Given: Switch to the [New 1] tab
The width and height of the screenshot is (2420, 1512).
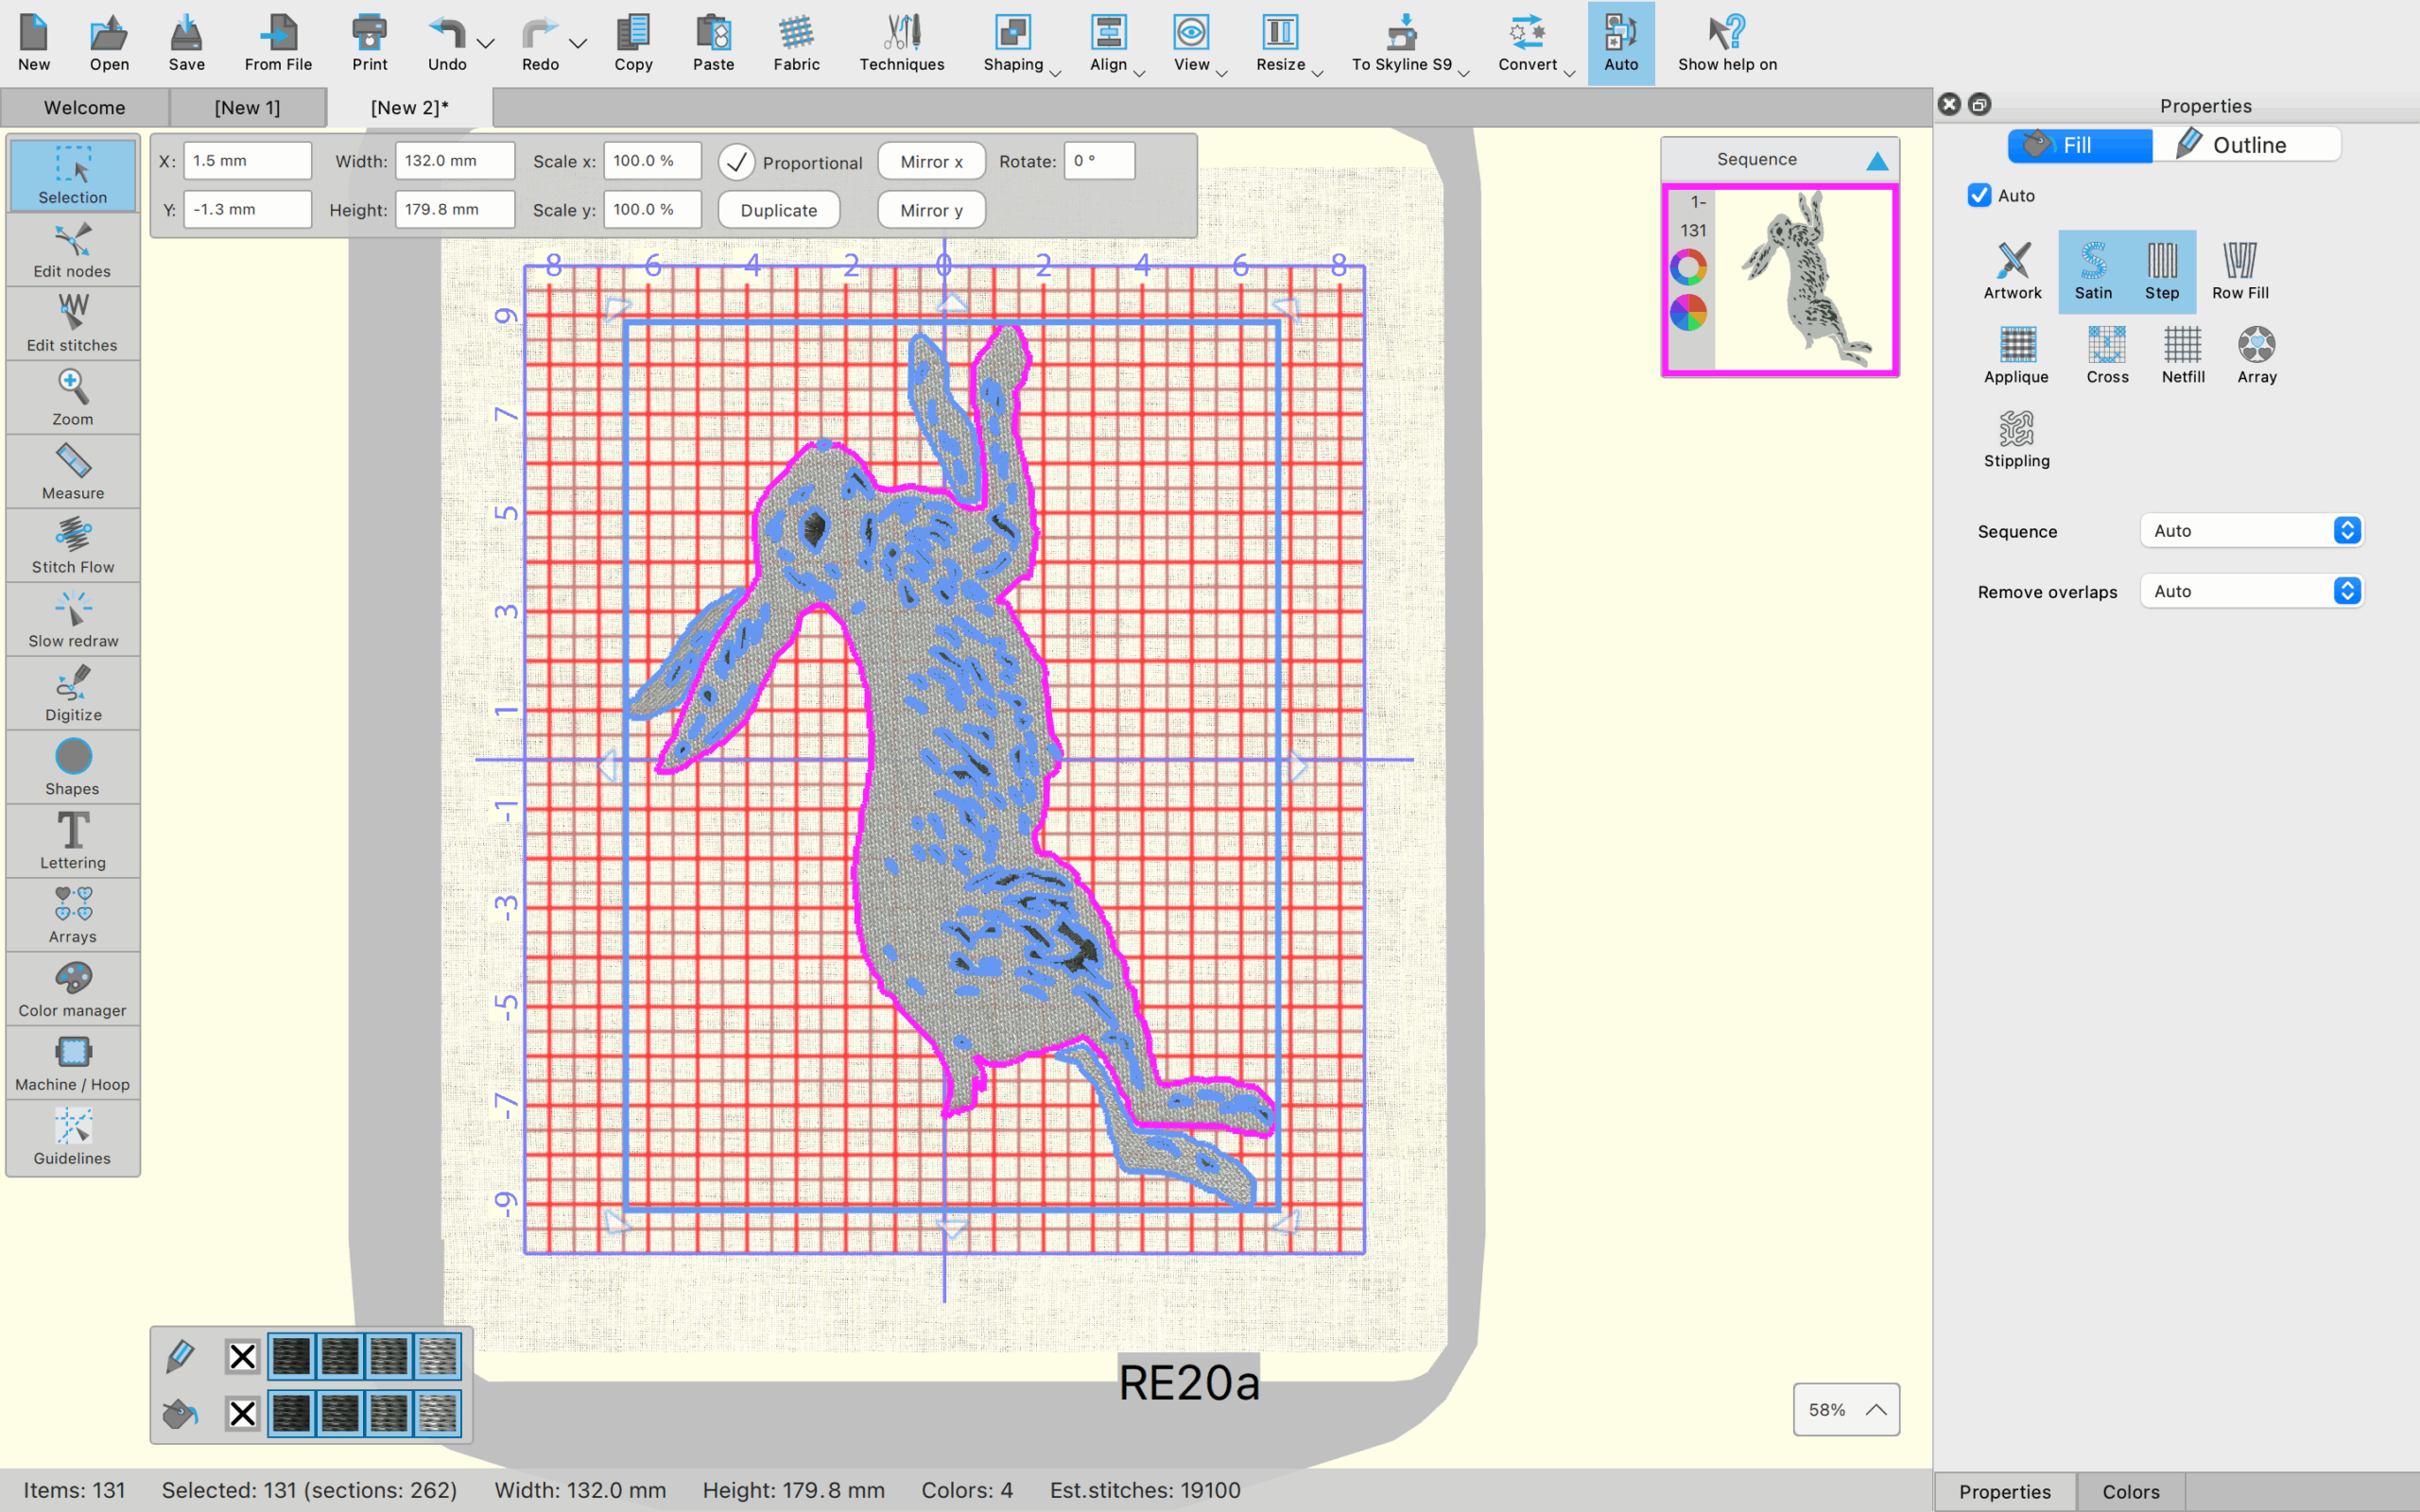Looking at the screenshot, I should point(247,107).
